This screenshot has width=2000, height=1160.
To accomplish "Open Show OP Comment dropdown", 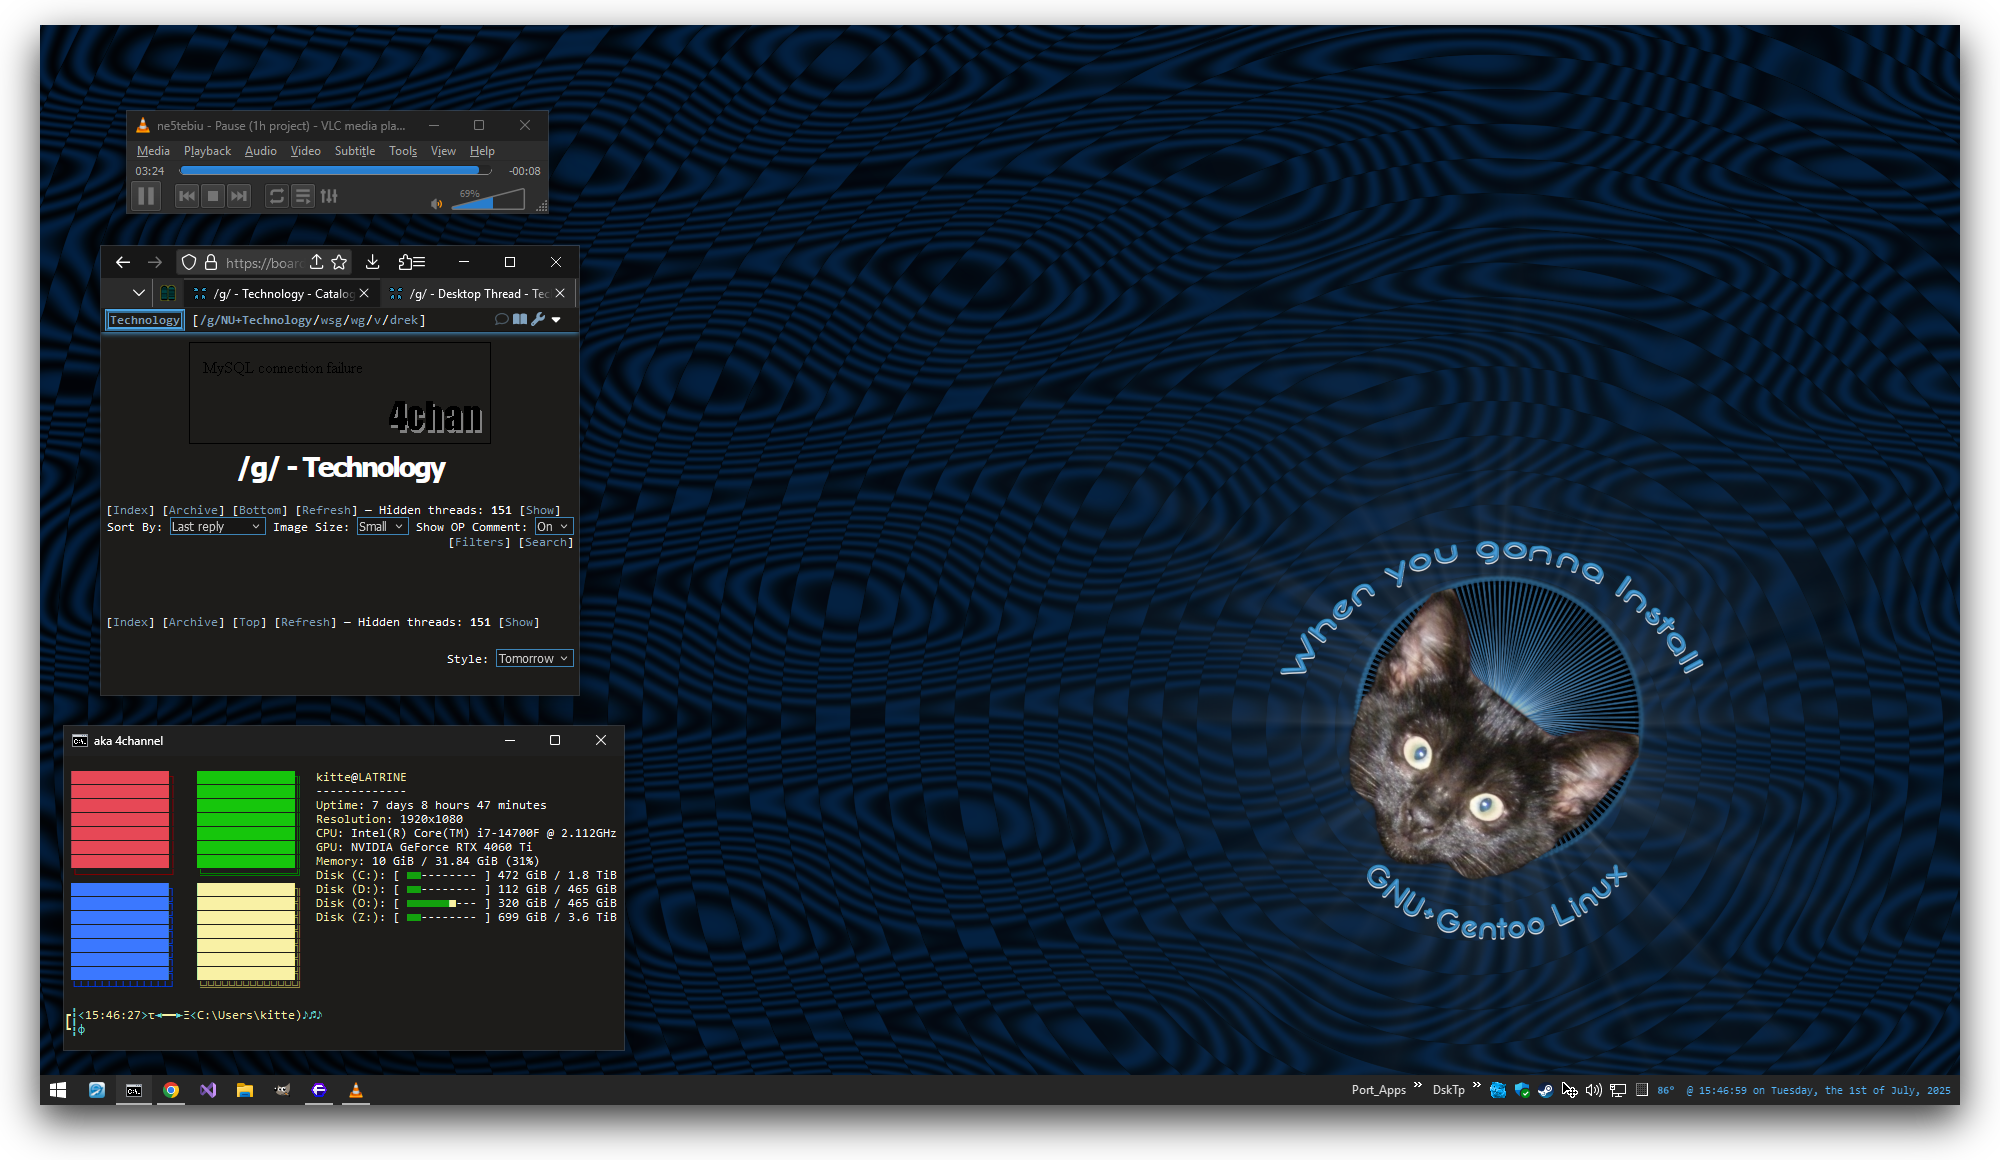I will click(x=553, y=527).
